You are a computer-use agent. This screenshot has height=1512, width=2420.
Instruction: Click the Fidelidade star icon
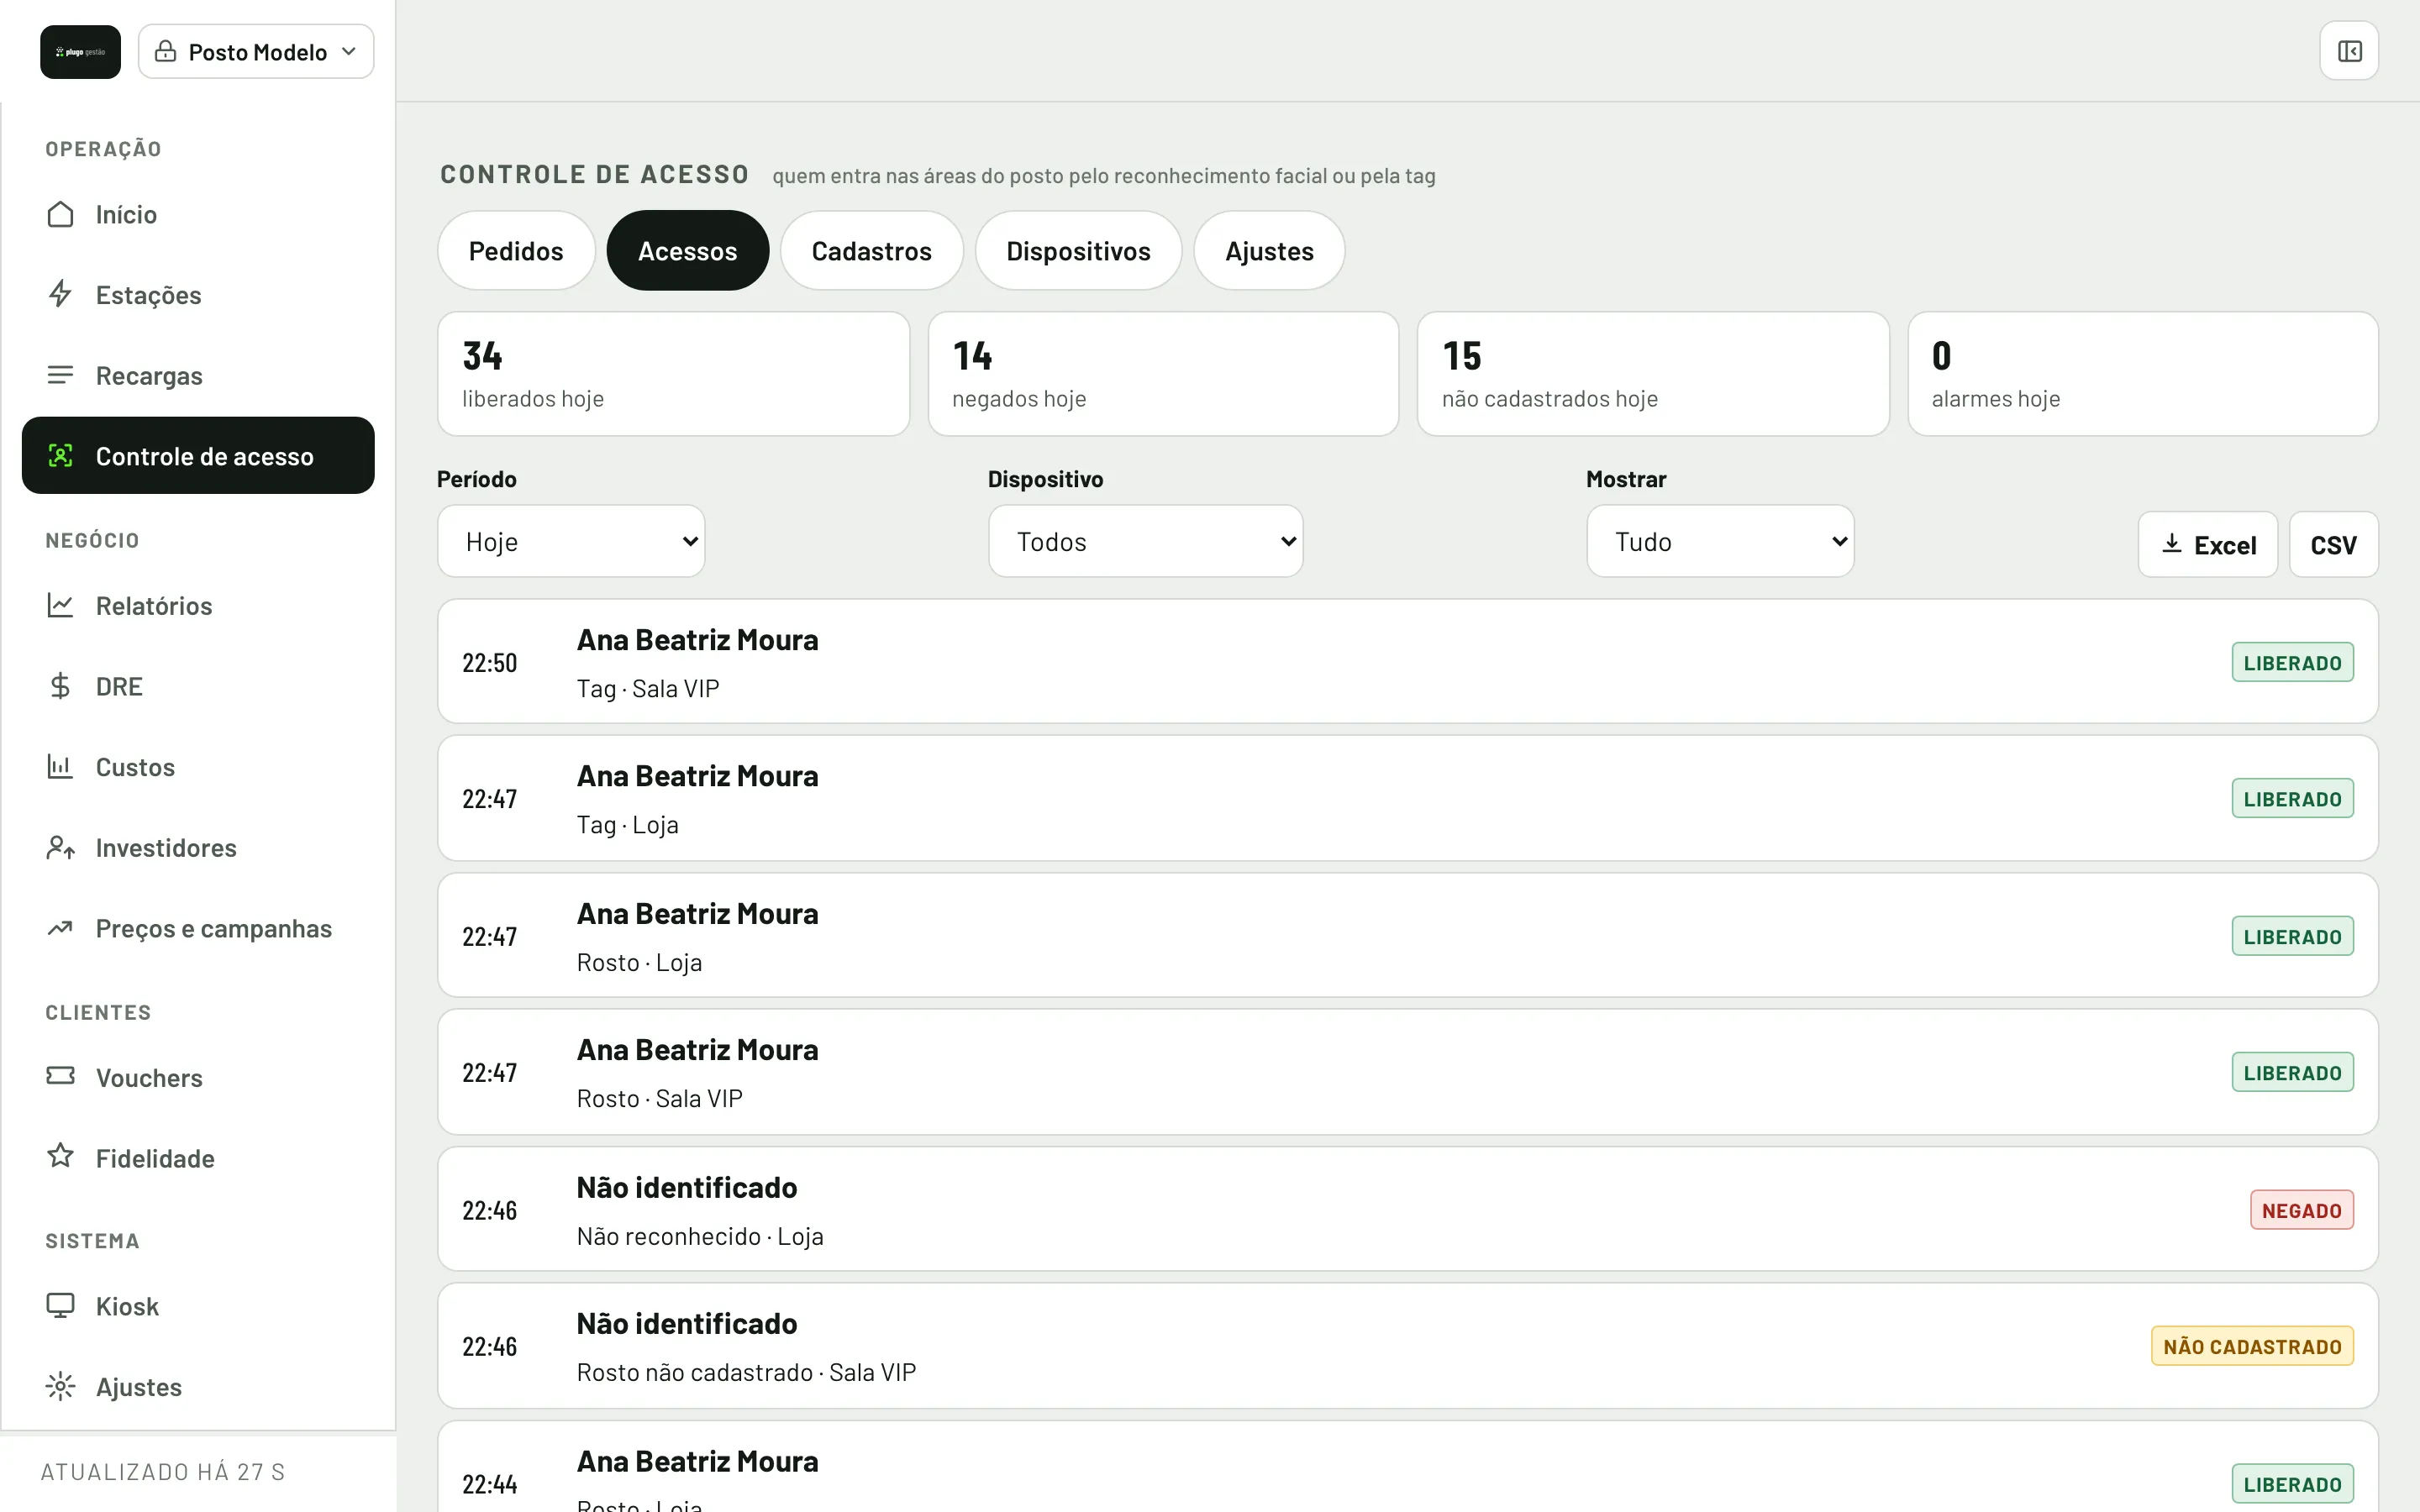[x=60, y=1156]
